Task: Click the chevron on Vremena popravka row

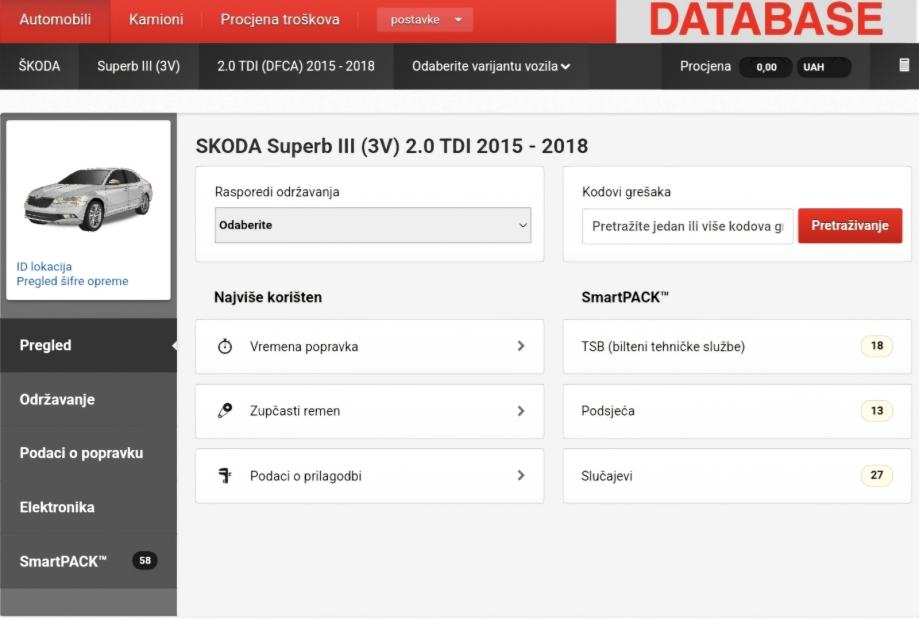Action: 520,346
